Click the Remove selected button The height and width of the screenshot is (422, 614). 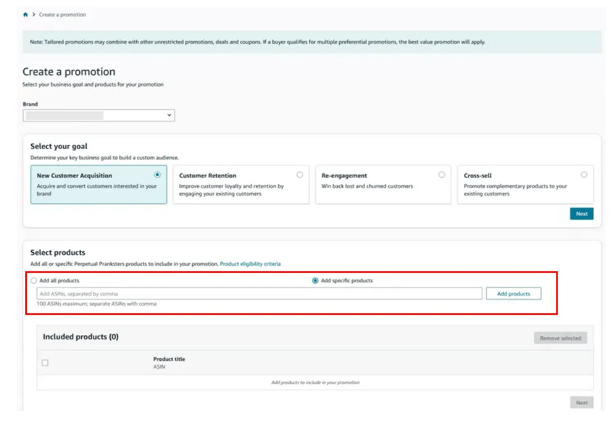coord(560,338)
